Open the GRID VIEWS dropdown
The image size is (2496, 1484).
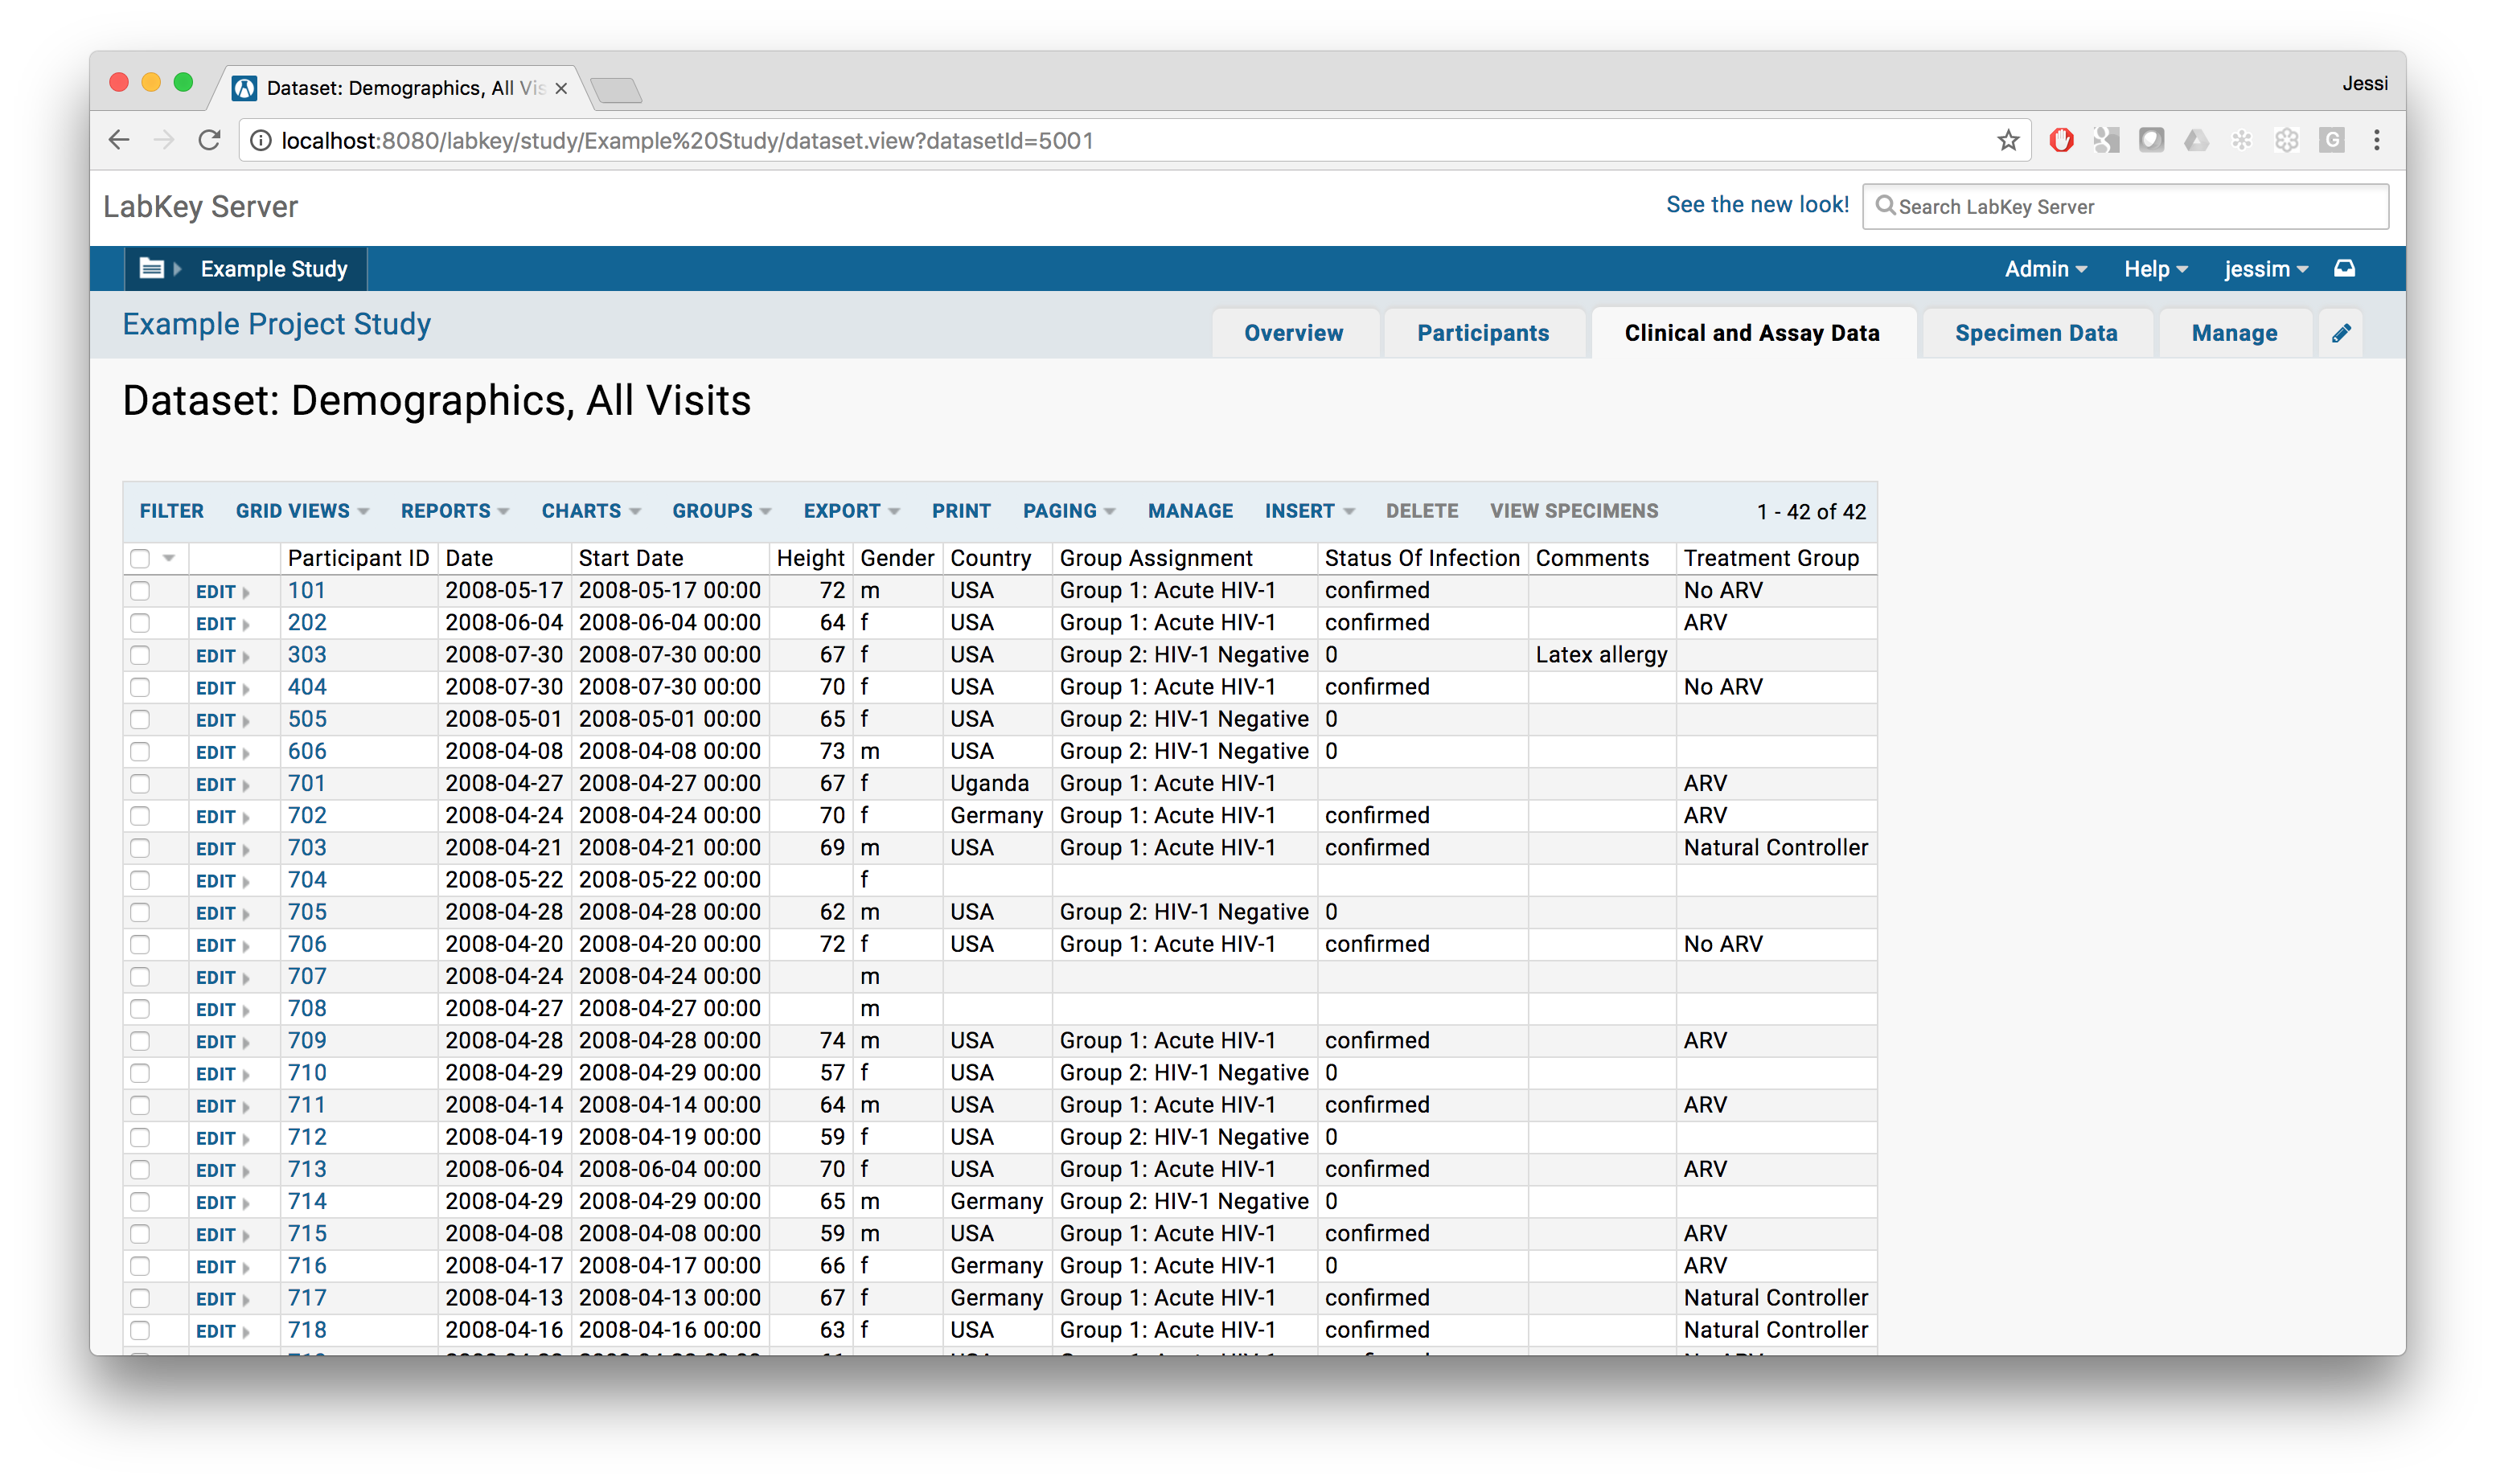click(302, 511)
